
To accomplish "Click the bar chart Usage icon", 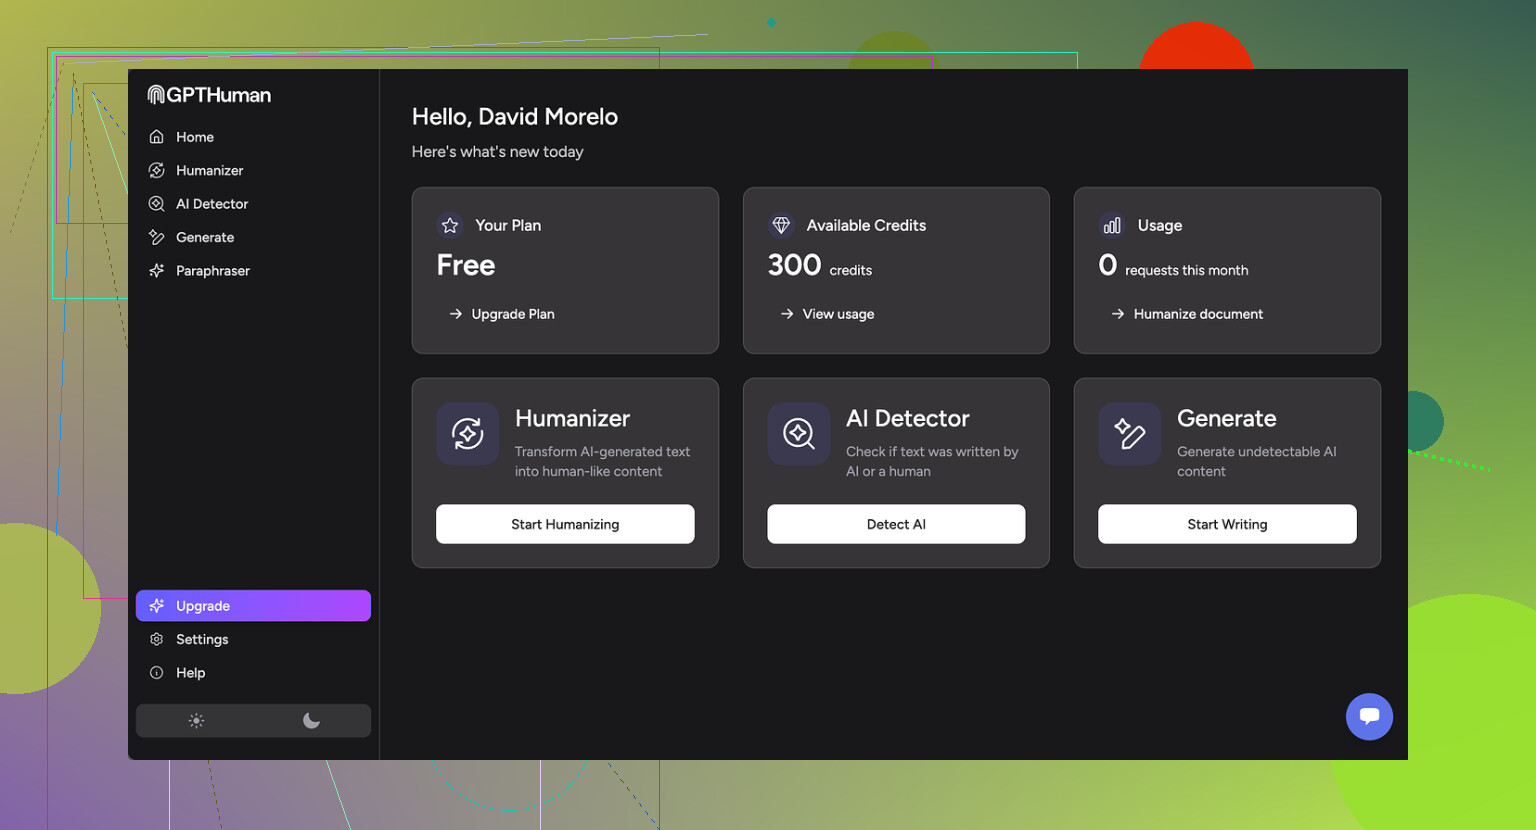I will (1112, 225).
